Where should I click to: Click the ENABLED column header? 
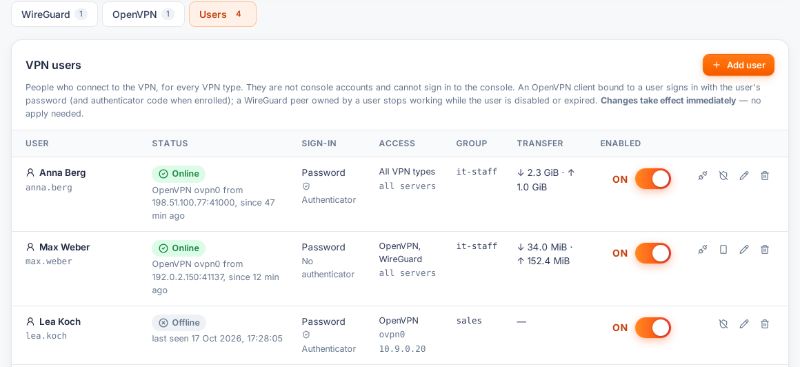(620, 143)
